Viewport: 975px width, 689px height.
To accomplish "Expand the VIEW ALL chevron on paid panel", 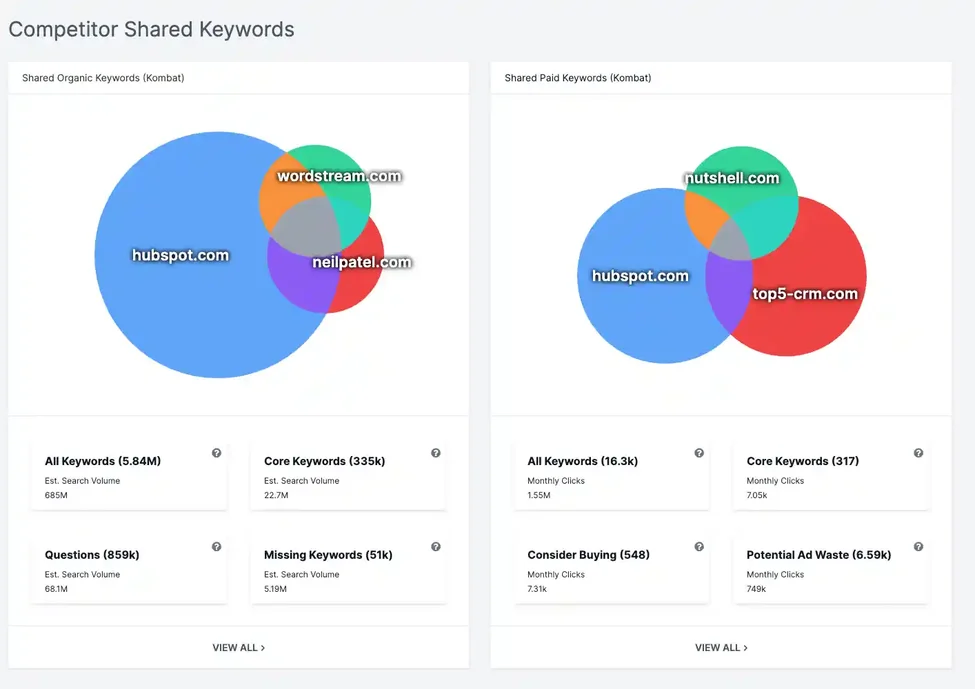I will (744, 647).
